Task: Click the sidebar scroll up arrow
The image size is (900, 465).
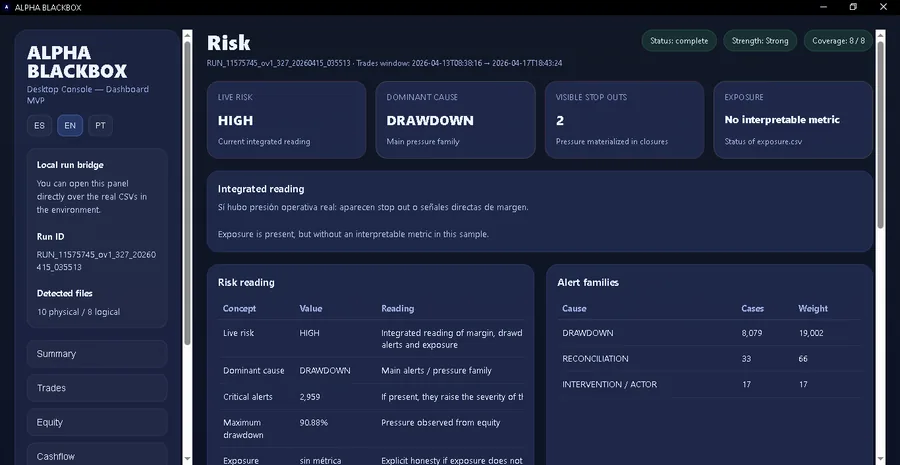Action: (187, 35)
